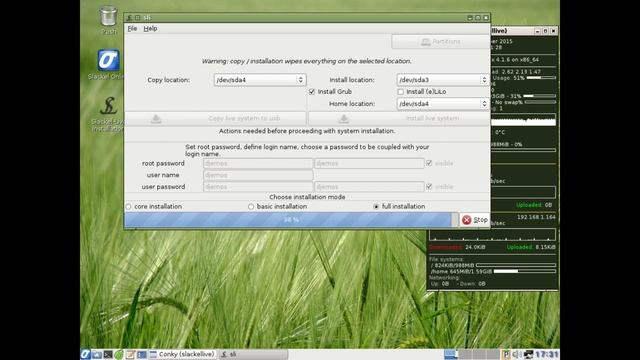The image size is (640, 360).
Task: Click the red stop icon on progress row
Action: (x=467, y=220)
